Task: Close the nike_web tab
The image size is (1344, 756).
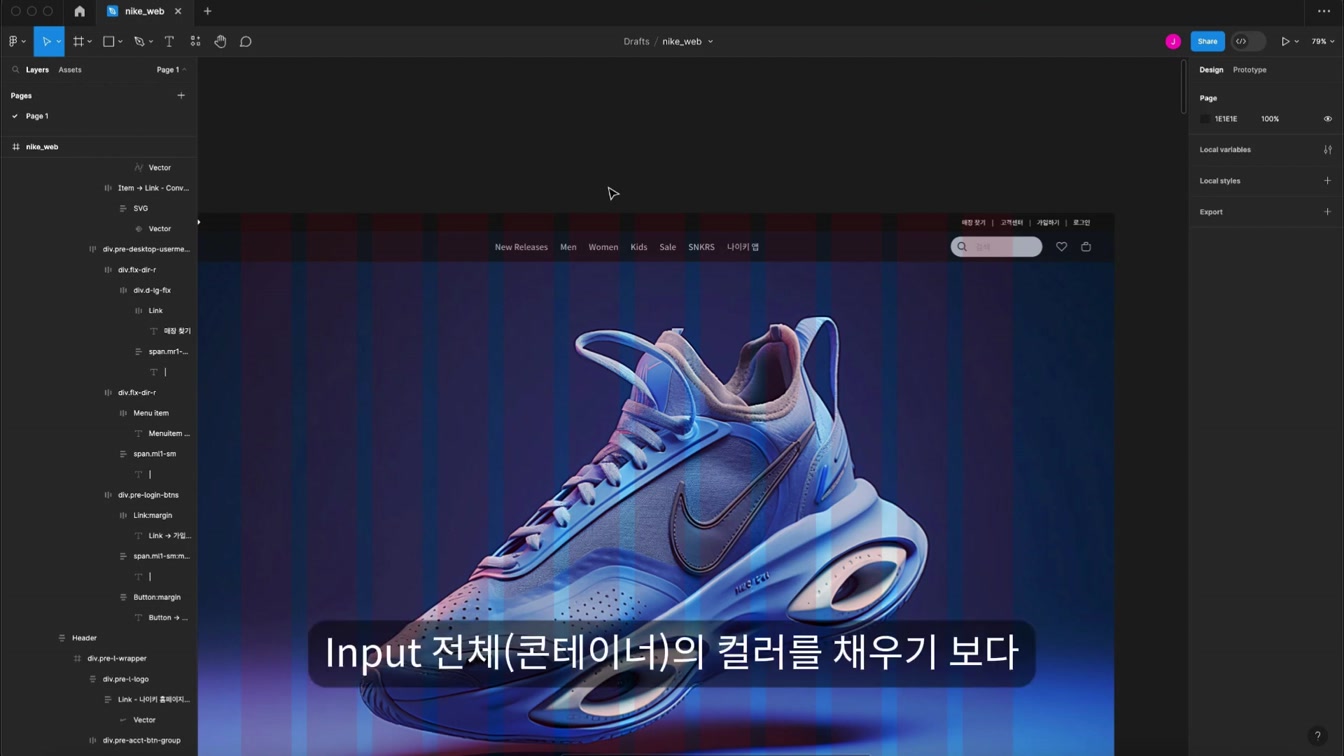Action: (178, 11)
